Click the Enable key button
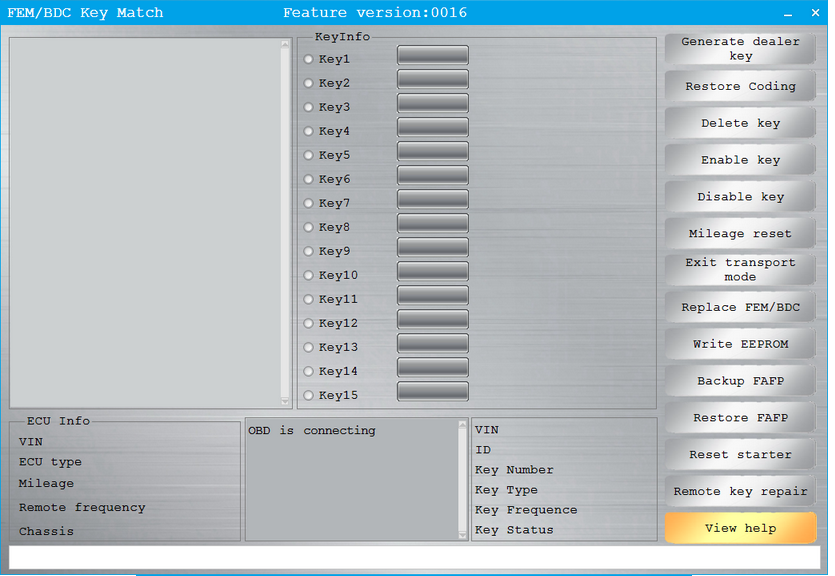This screenshot has width=835, height=576. pyautogui.click(x=740, y=160)
